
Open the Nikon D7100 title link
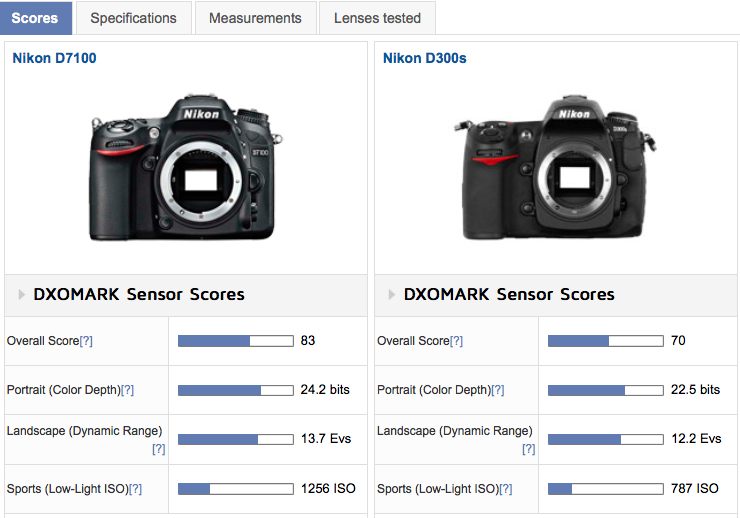pos(54,58)
